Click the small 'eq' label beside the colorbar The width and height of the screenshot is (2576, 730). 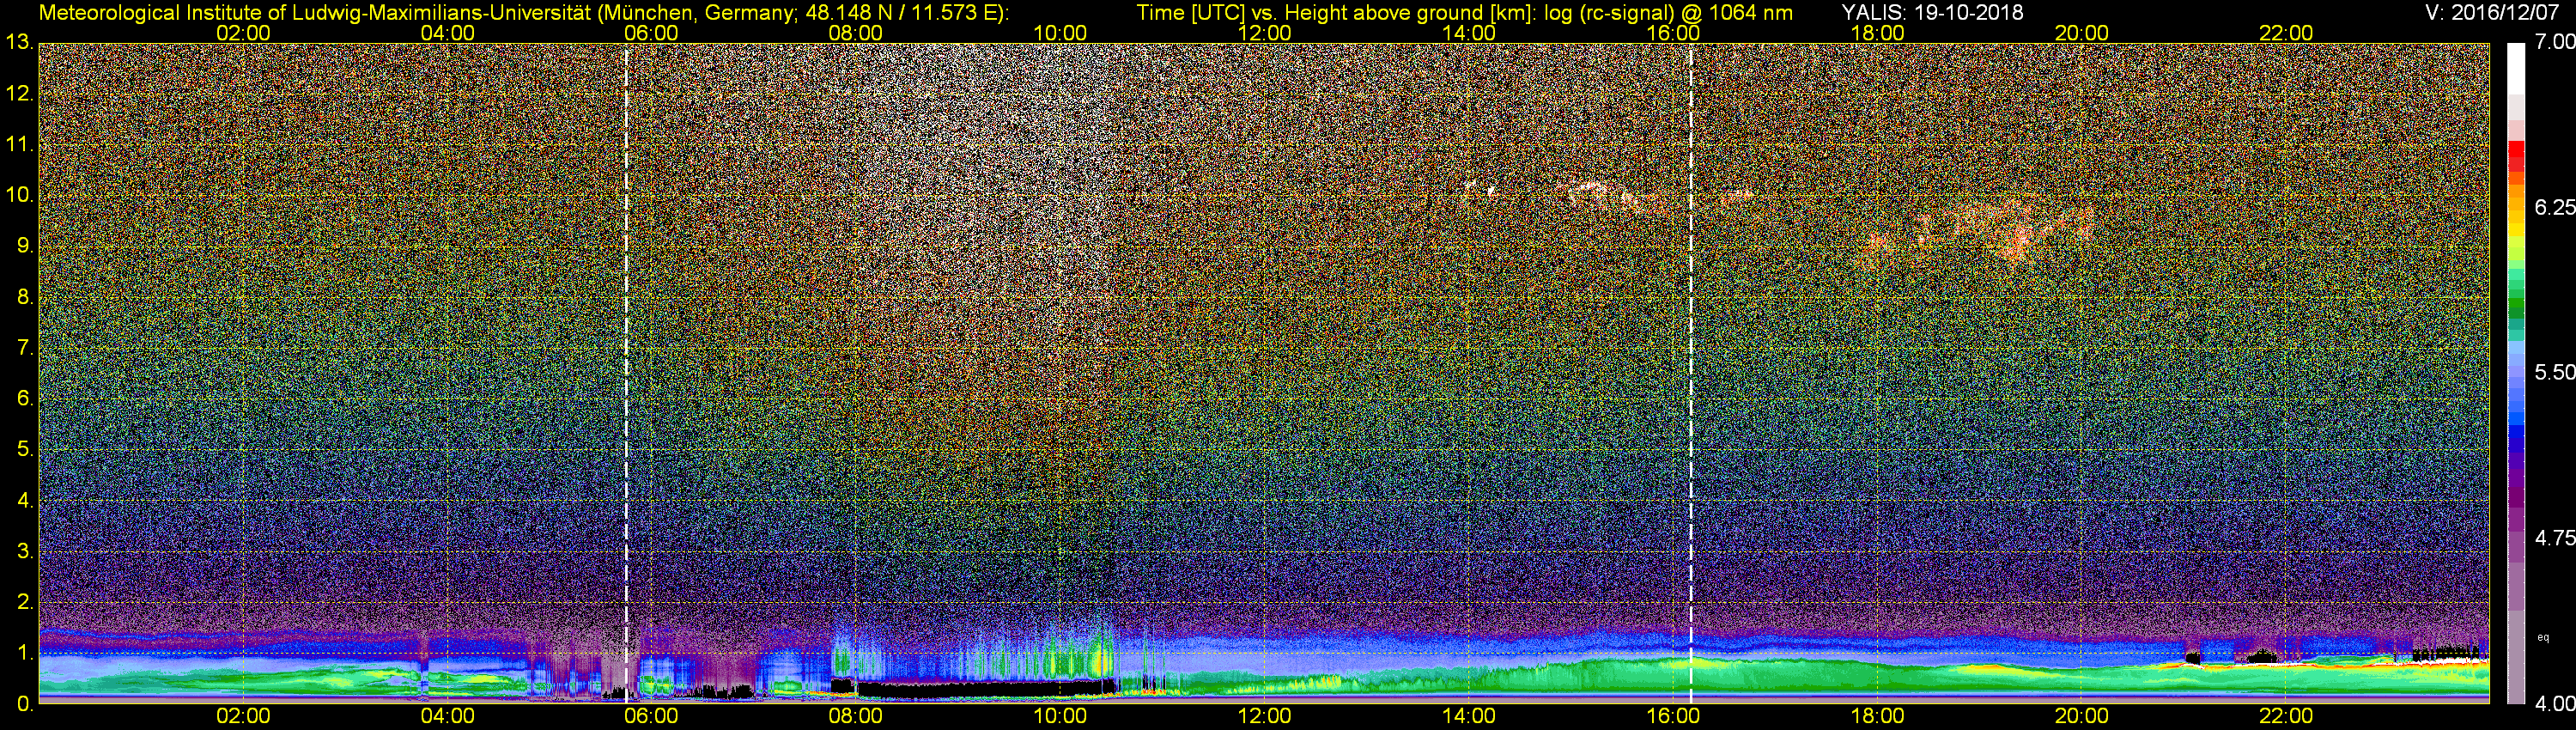(x=2543, y=637)
